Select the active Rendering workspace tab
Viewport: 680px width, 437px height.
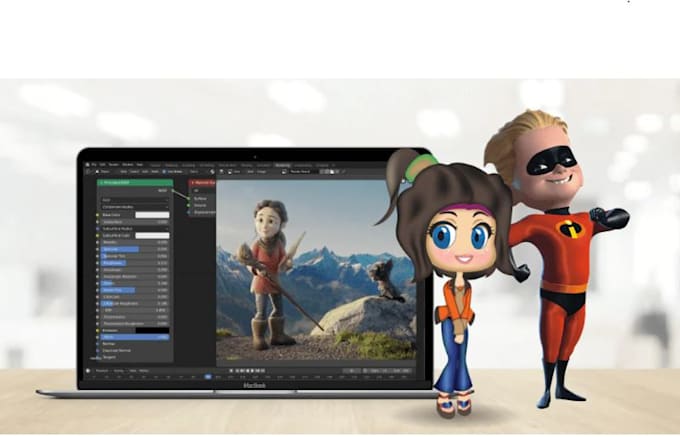pyautogui.click(x=283, y=165)
